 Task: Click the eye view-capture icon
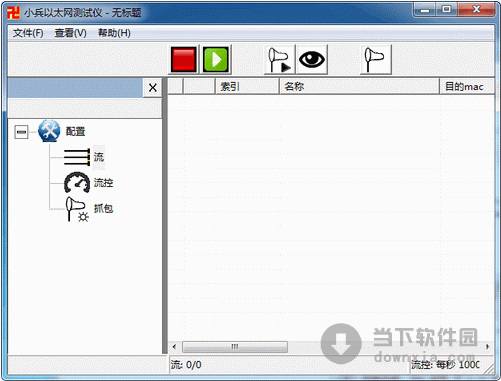click(x=312, y=60)
